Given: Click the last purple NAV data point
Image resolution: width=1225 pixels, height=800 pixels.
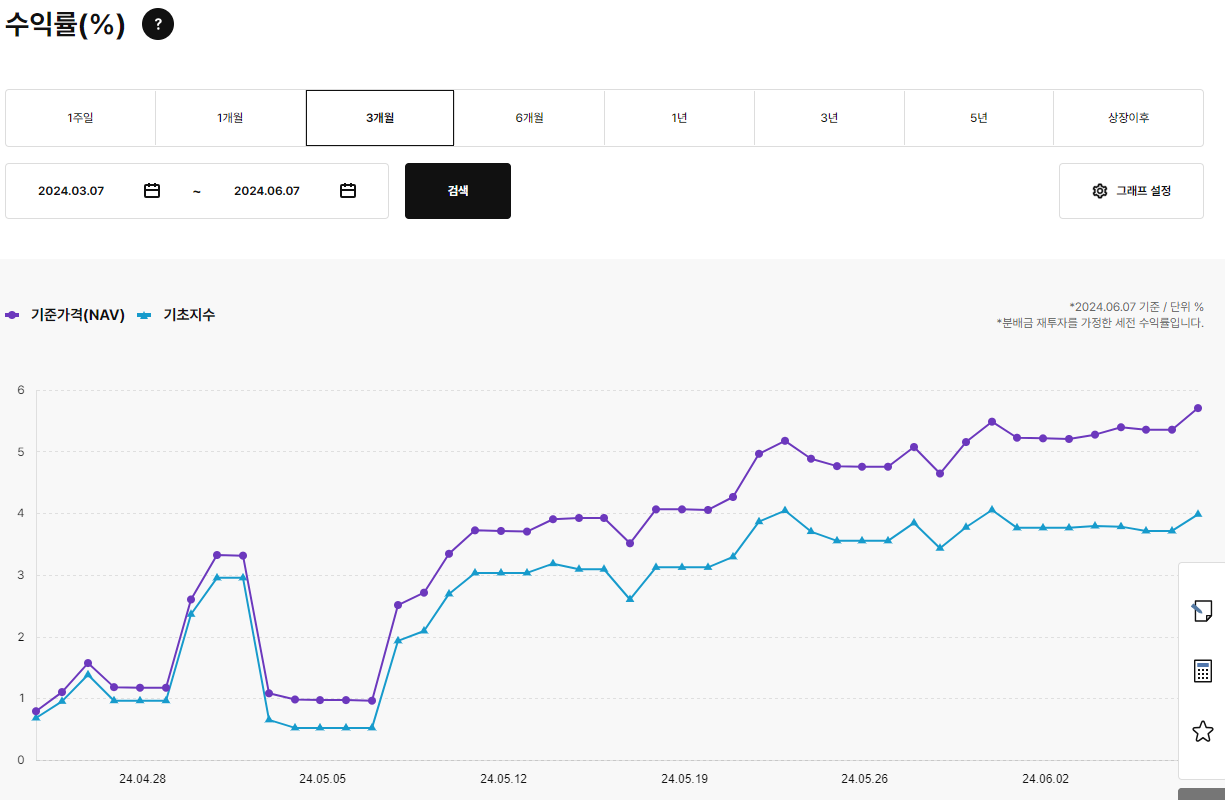Looking at the screenshot, I should 1197,408.
